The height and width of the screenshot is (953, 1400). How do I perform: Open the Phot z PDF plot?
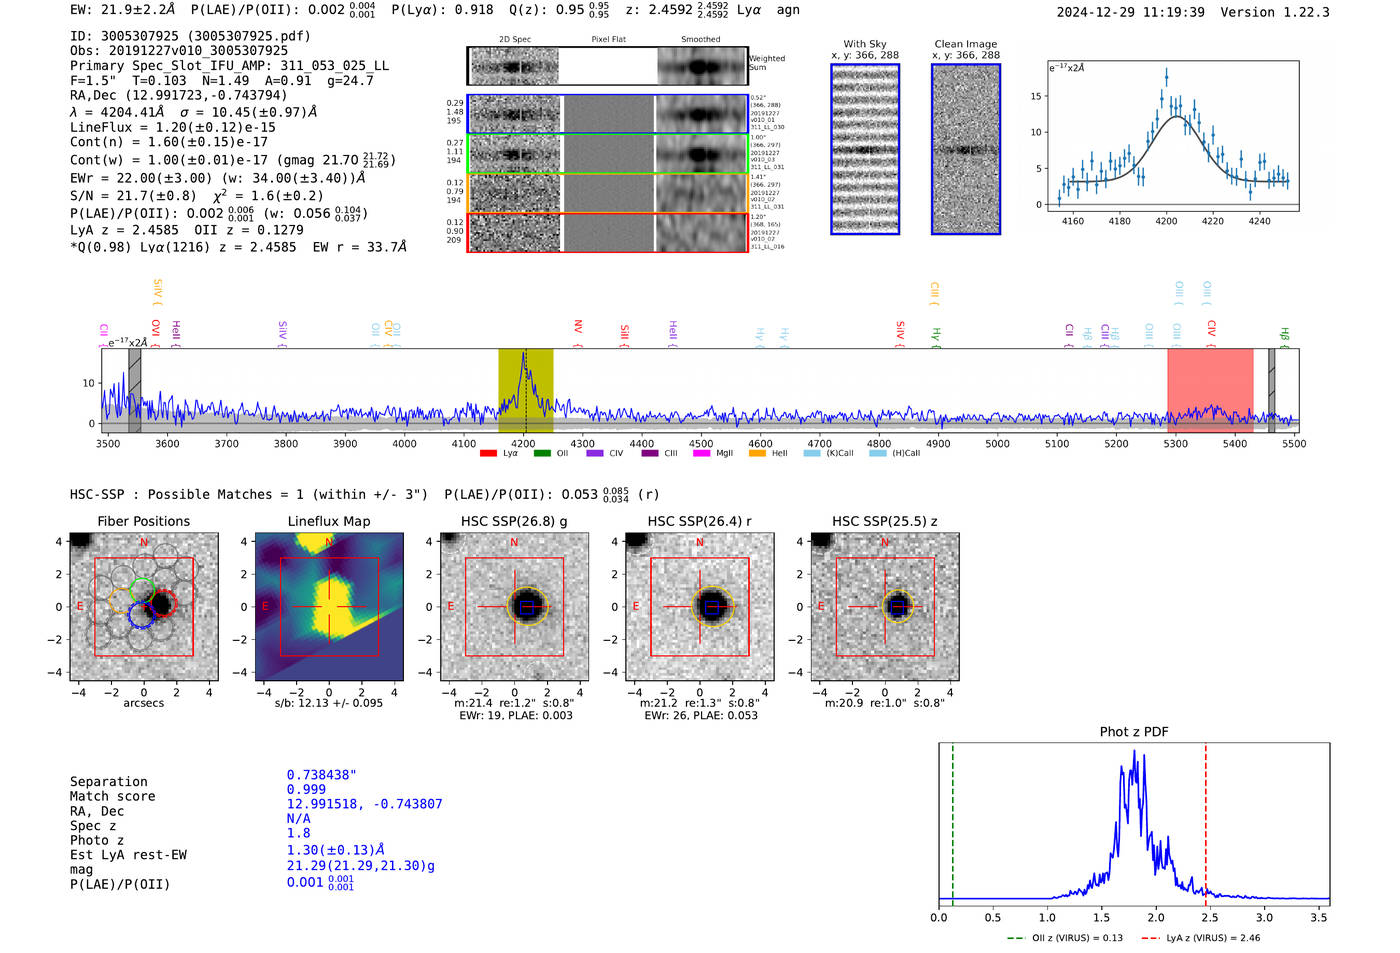1134,824
